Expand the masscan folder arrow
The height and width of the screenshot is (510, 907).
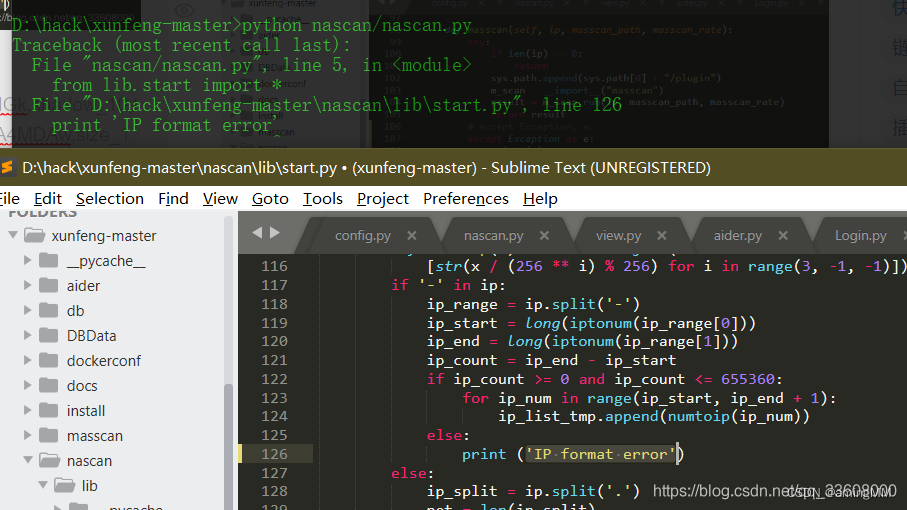pos(27,435)
